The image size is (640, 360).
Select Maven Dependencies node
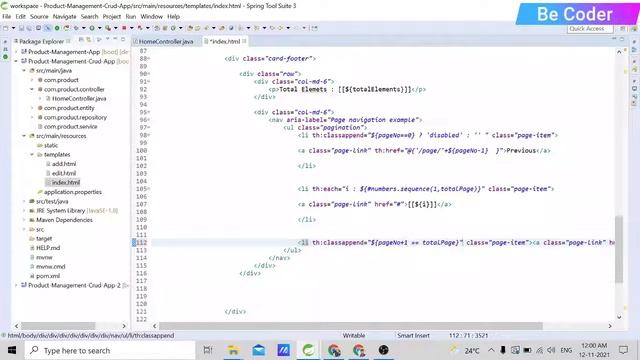tap(64, 220)
